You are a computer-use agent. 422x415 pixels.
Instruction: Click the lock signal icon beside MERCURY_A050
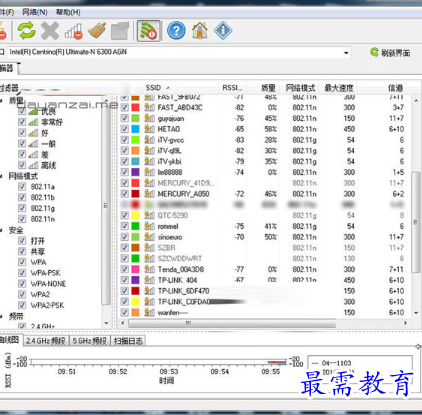(x=149, y=194)
